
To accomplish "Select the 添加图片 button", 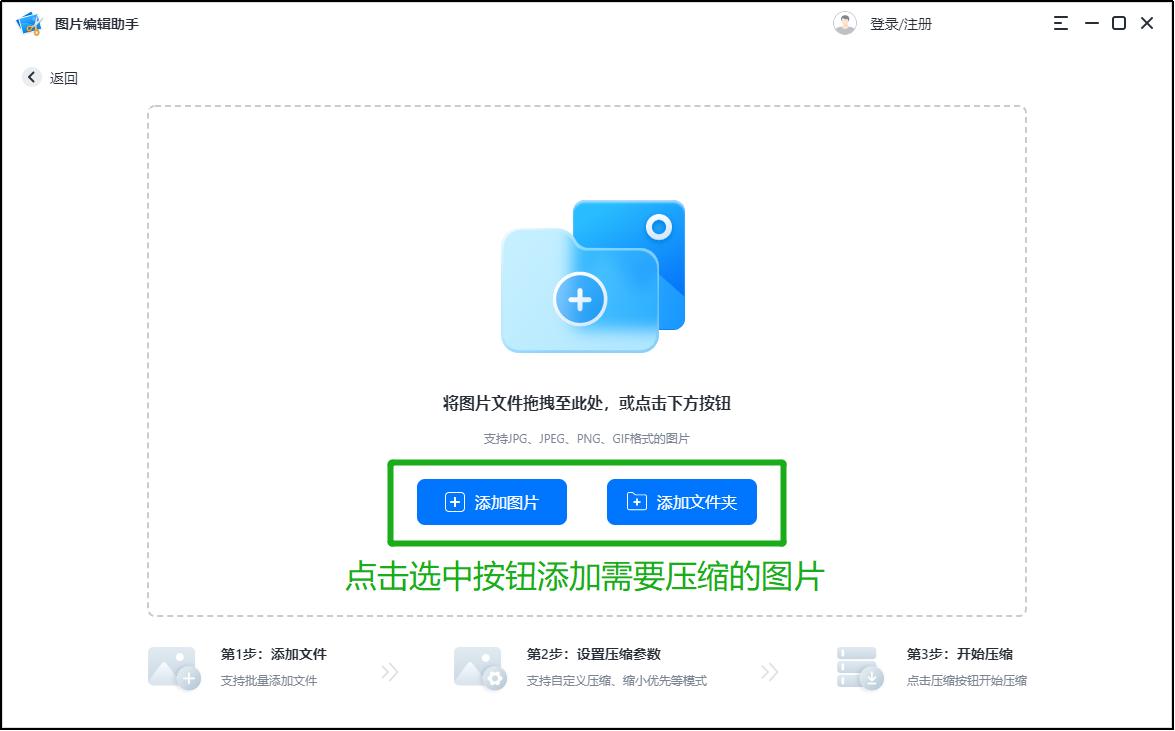I will pyautogui.click(x=491, y=502).
